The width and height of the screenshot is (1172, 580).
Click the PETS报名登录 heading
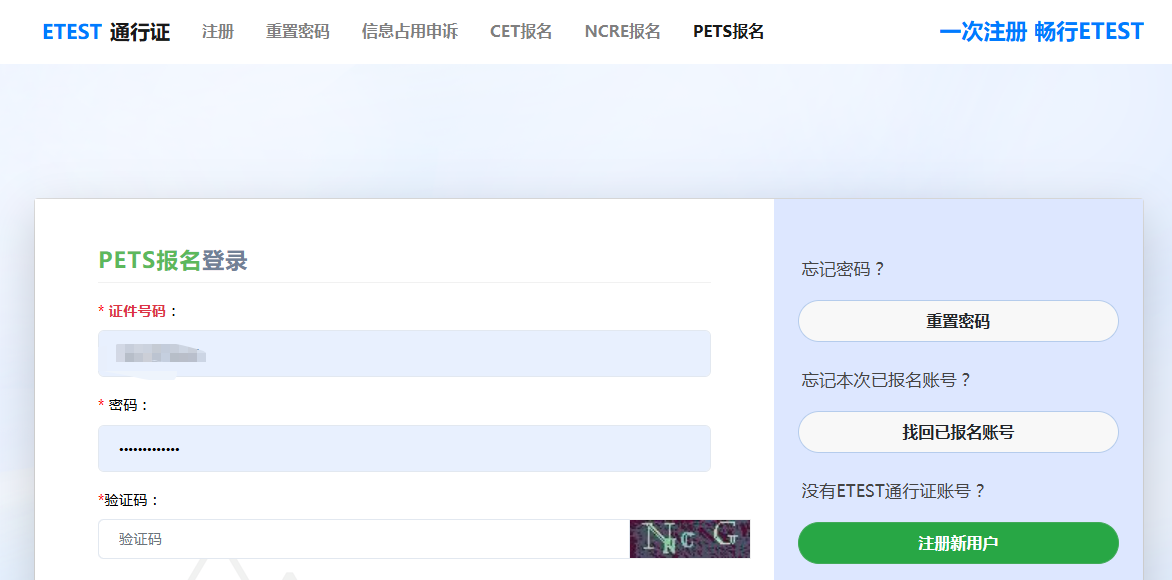pyautogui.click(x=174, y=261)
